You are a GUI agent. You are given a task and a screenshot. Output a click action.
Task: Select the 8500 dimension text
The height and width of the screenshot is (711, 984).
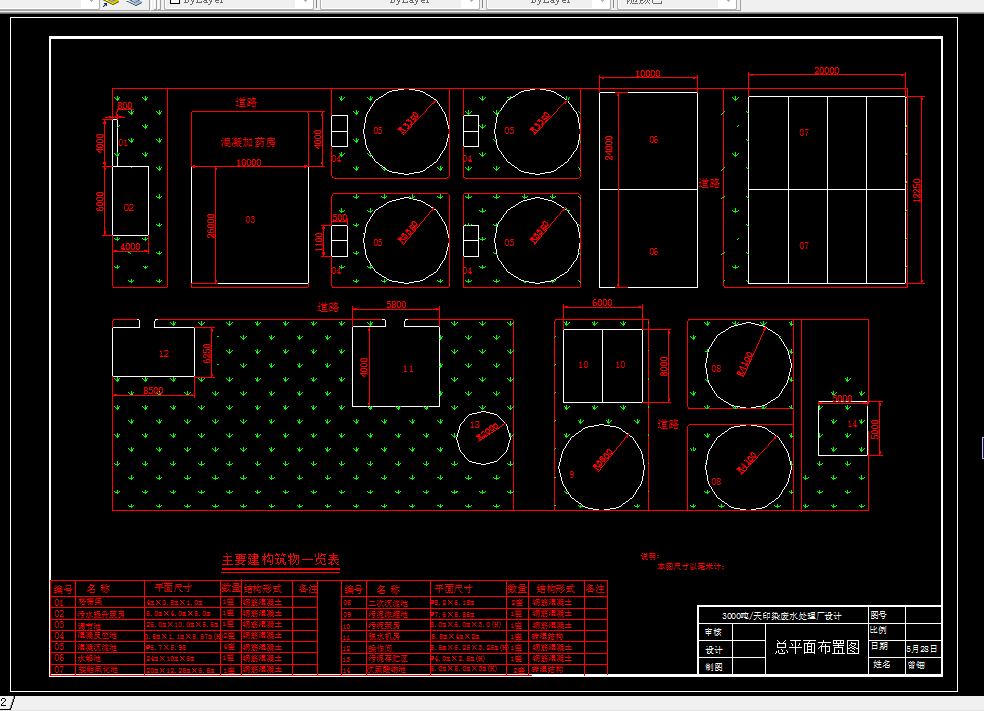click(153, 390)
